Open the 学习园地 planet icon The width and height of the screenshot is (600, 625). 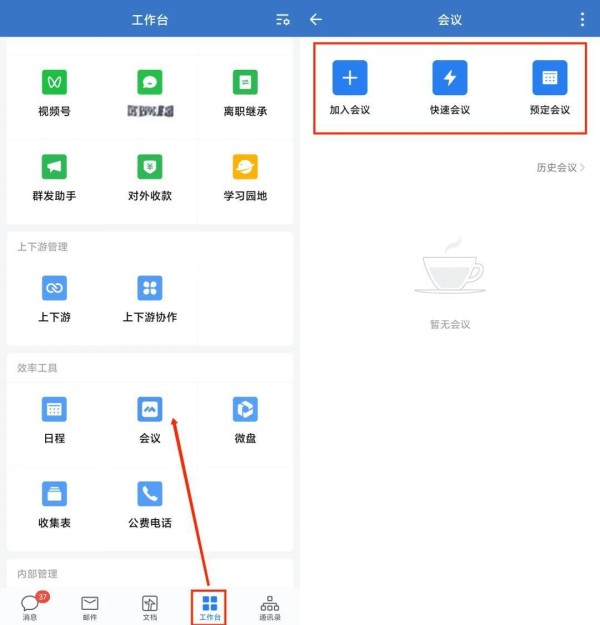point(245,167)
